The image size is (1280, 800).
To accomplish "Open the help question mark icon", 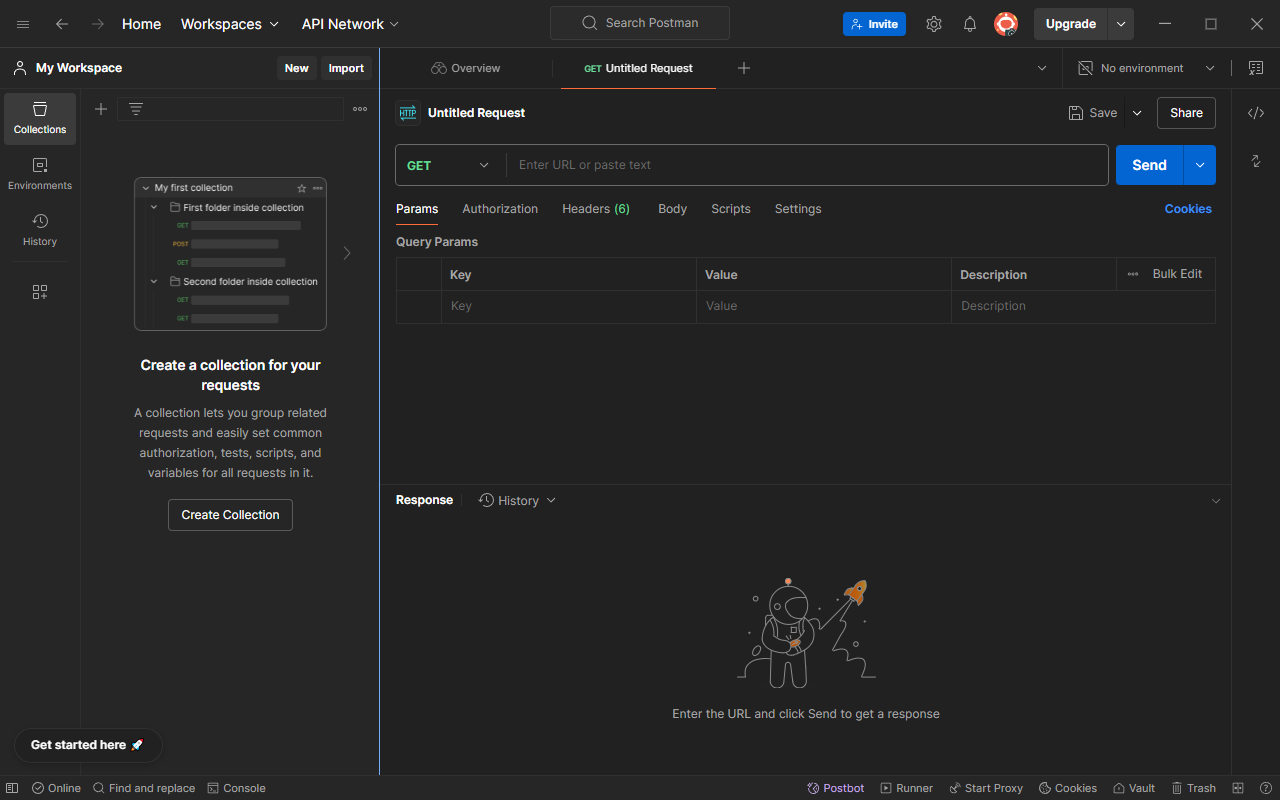I will pyautogui.click(x=1265, y=788).
